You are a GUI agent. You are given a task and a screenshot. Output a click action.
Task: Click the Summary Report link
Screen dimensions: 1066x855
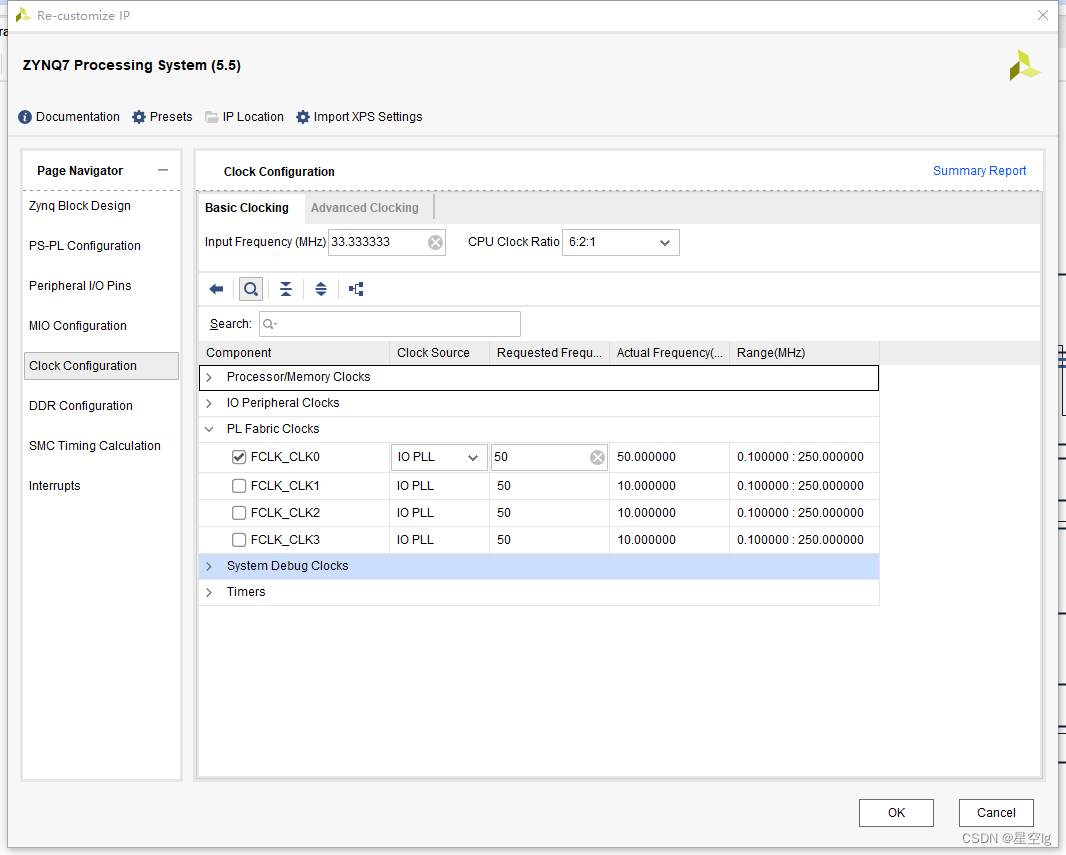pos(979,171)
